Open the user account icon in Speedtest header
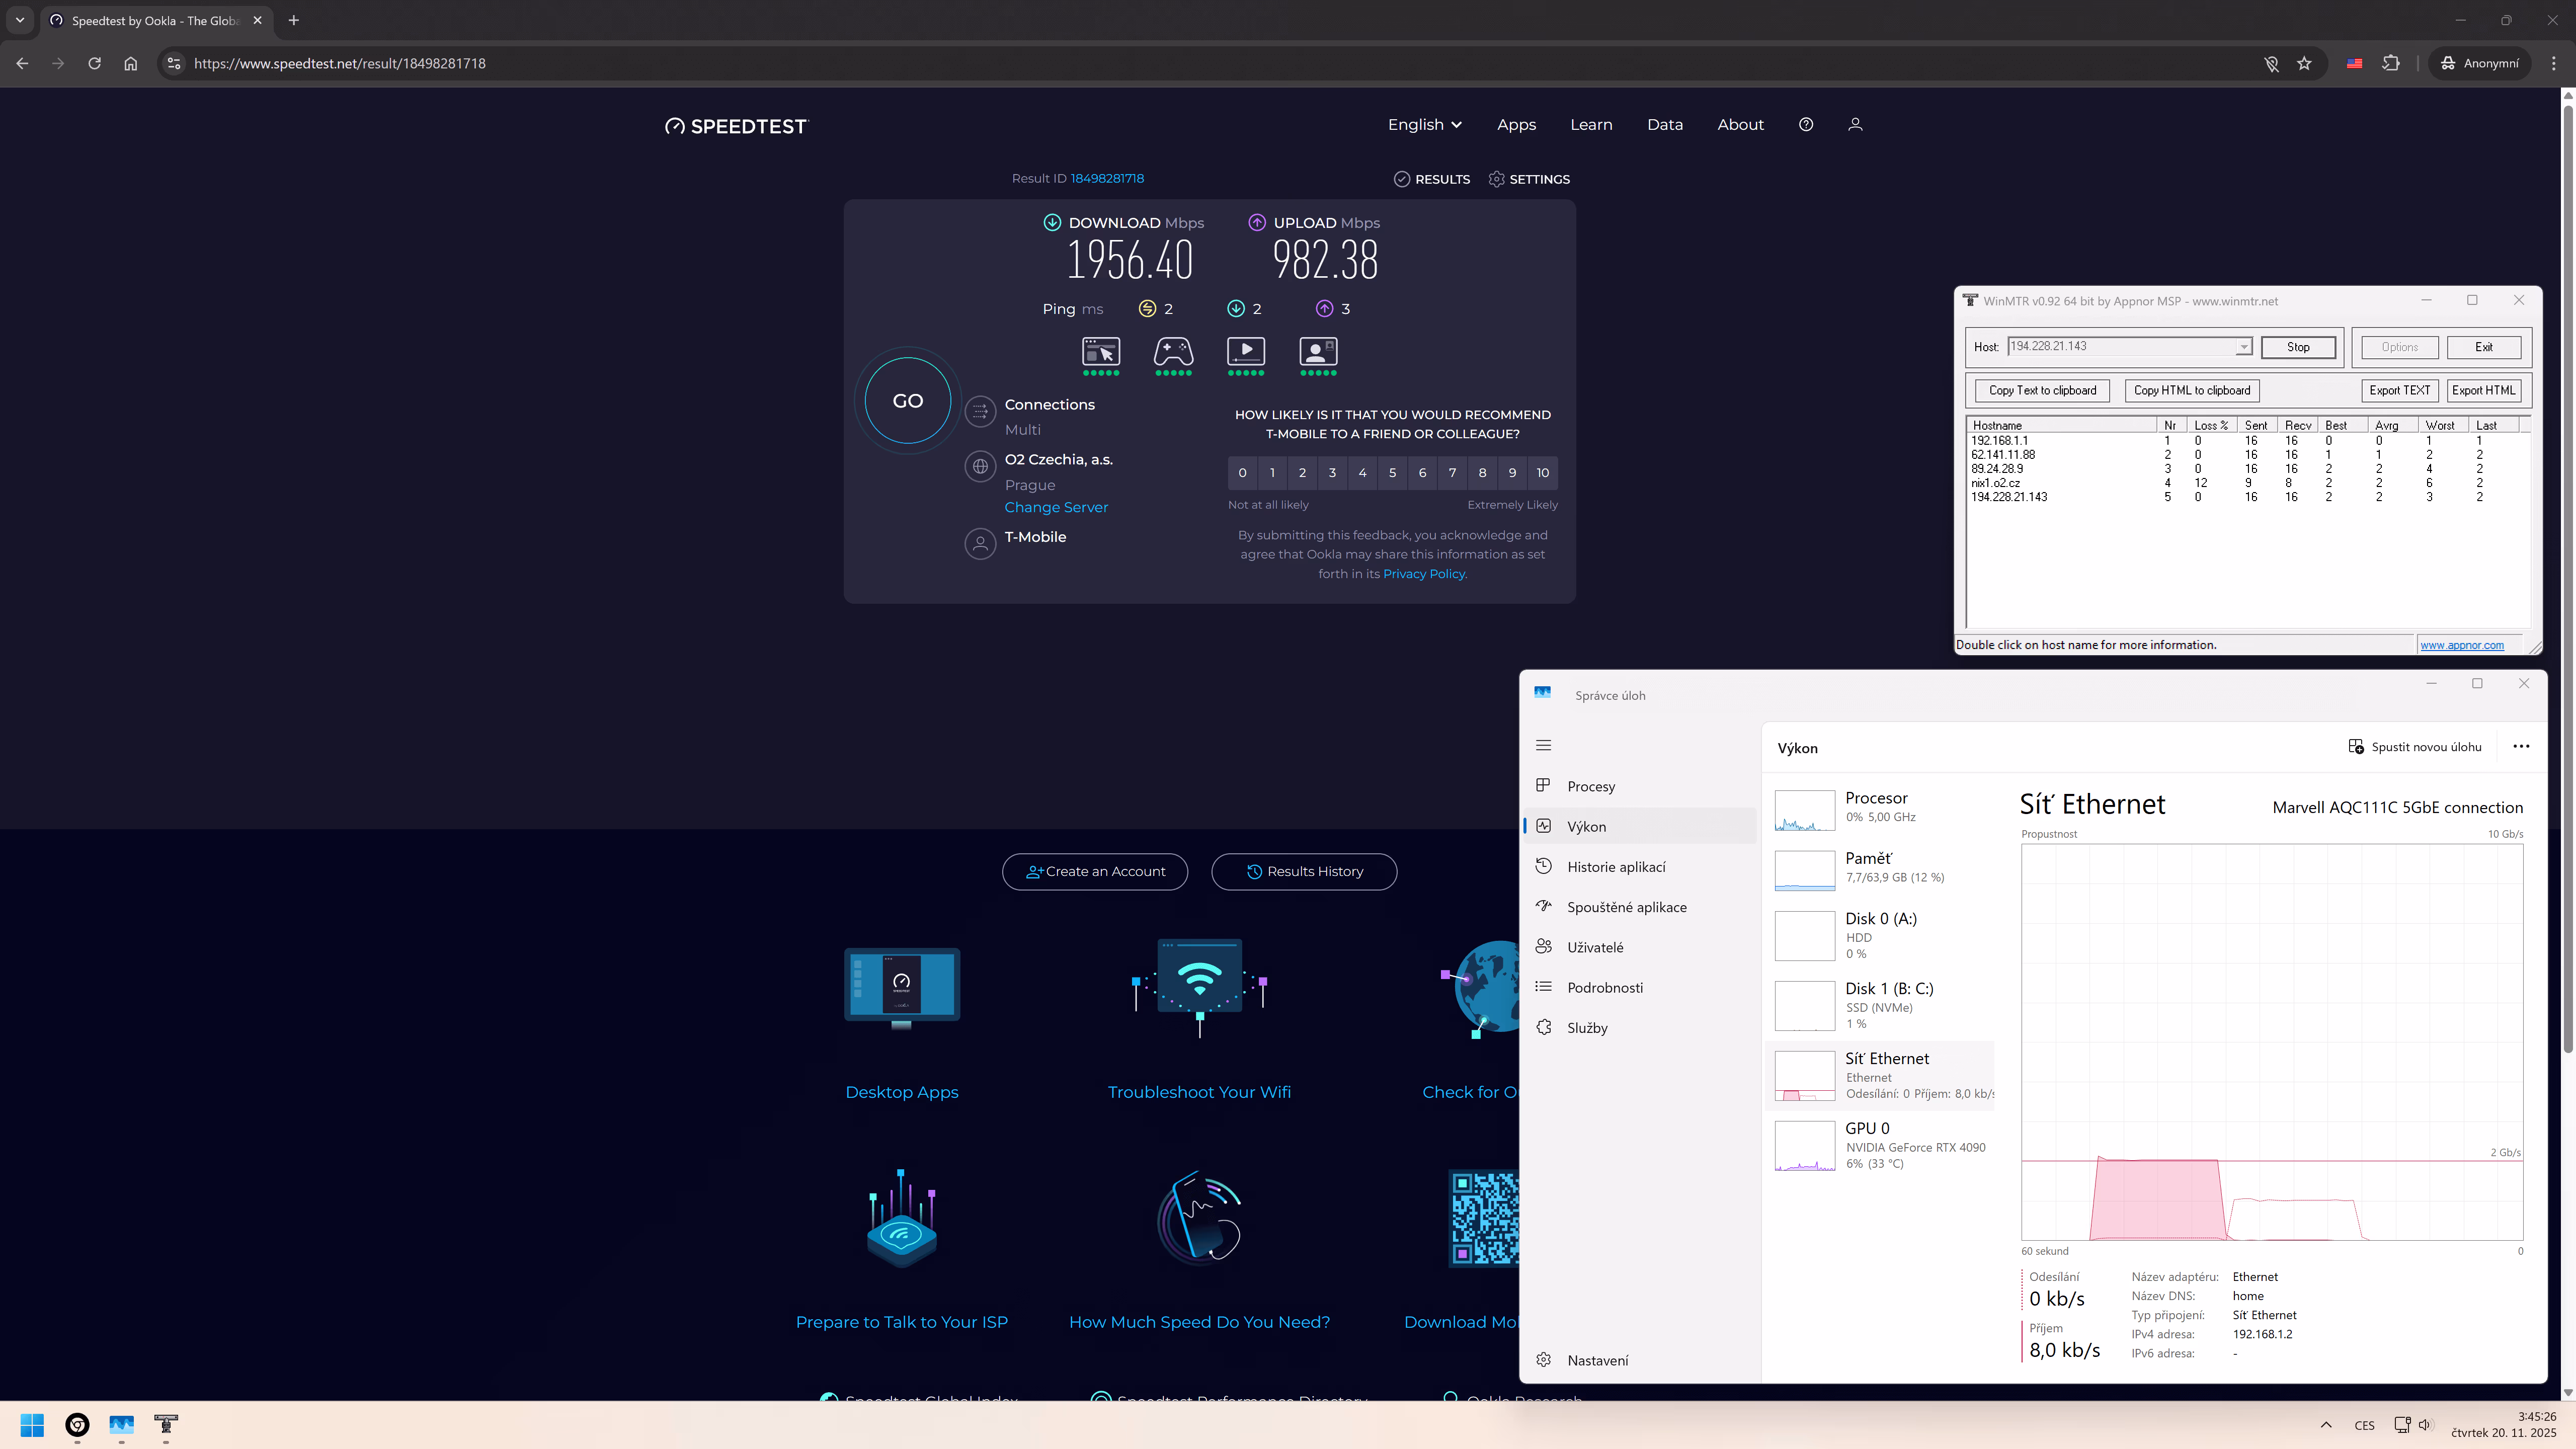The width and height of the screenshot is (2576, 1449). 1855,125
